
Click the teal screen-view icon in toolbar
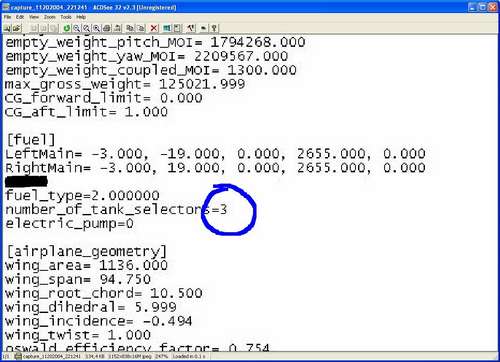(167, 28)
